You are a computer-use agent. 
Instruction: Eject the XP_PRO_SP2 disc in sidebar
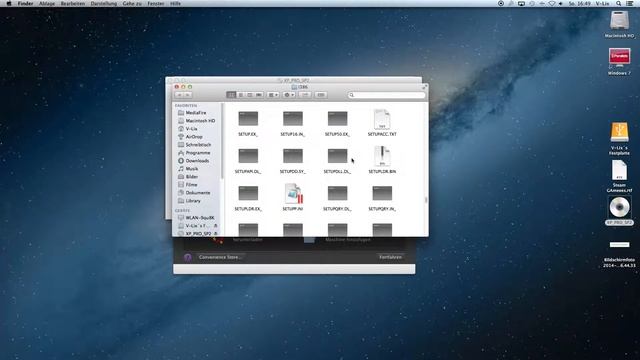tap(216, 233)
